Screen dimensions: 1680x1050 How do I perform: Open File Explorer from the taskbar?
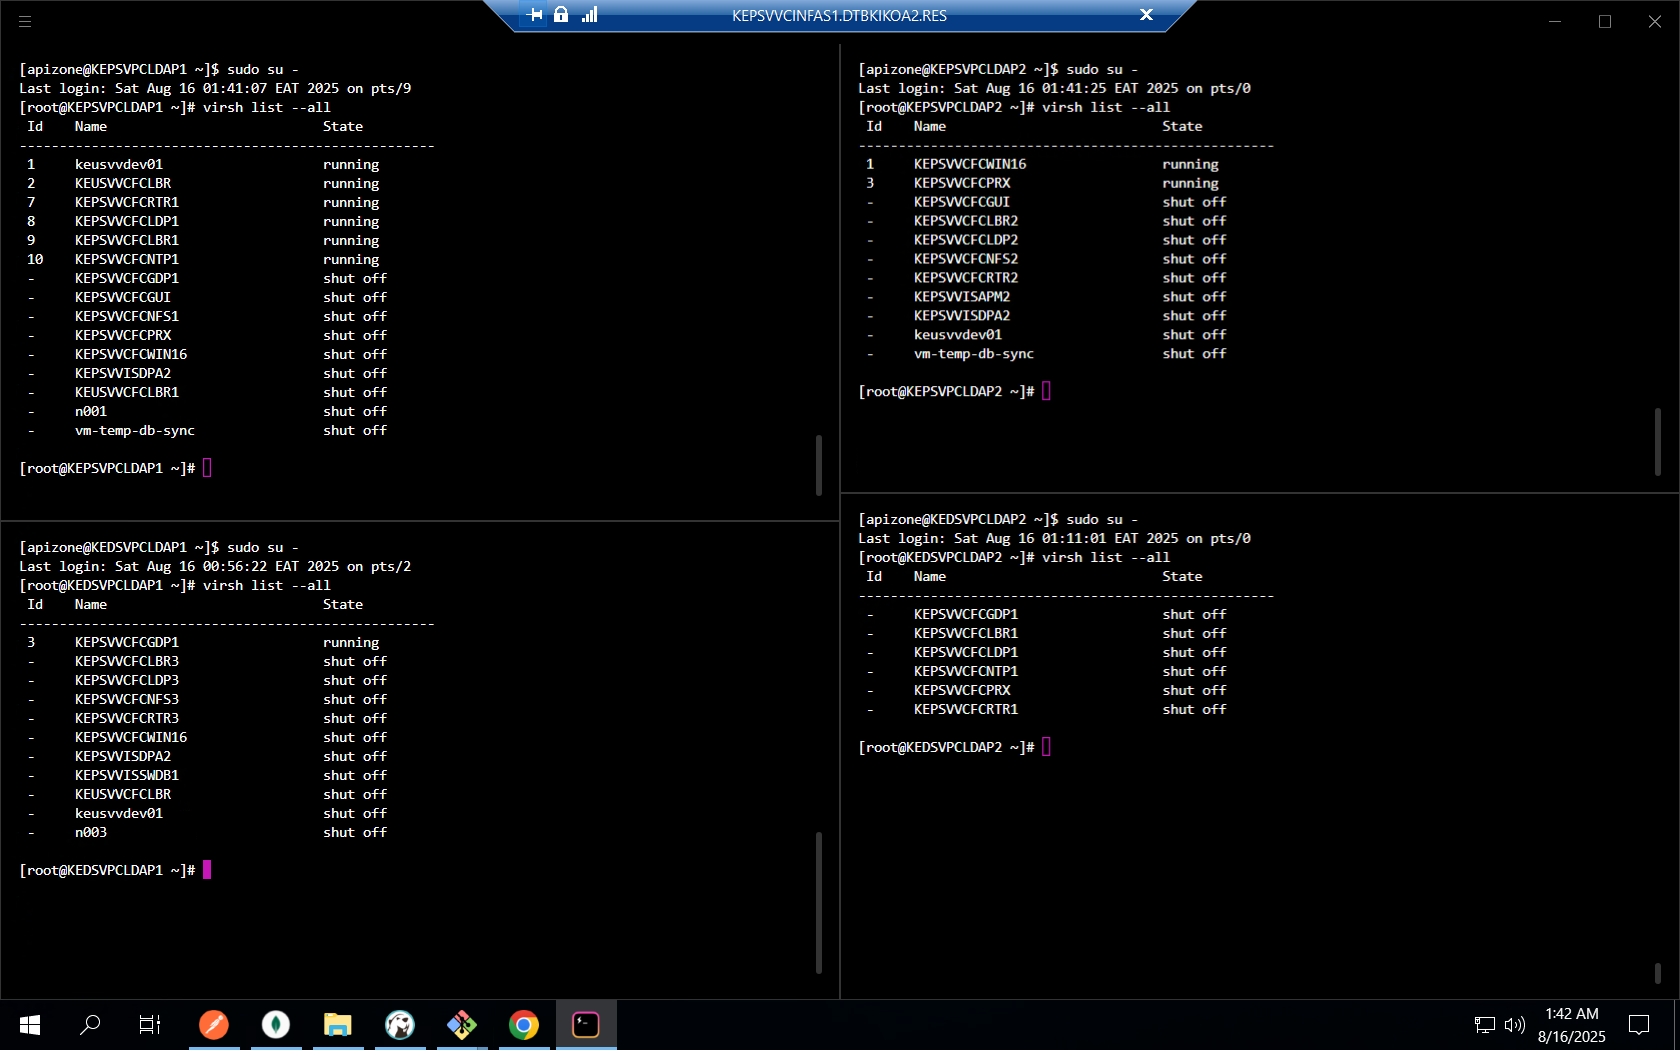tap(337, 1024)
